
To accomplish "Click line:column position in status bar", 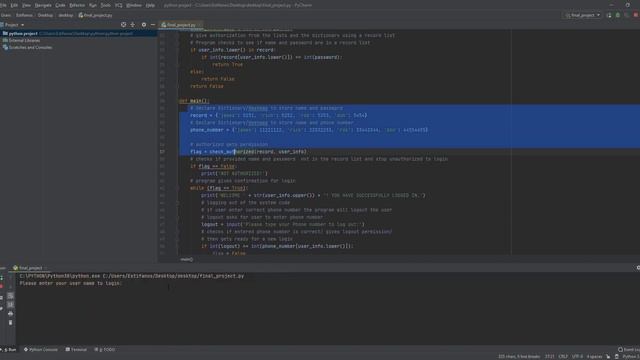I will pos(549,357).
